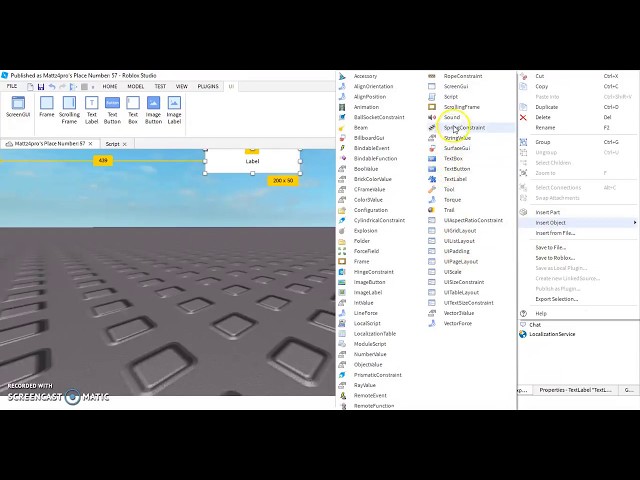Insert a ModuleScript object

pyautogui.click(x=370, y=344)
